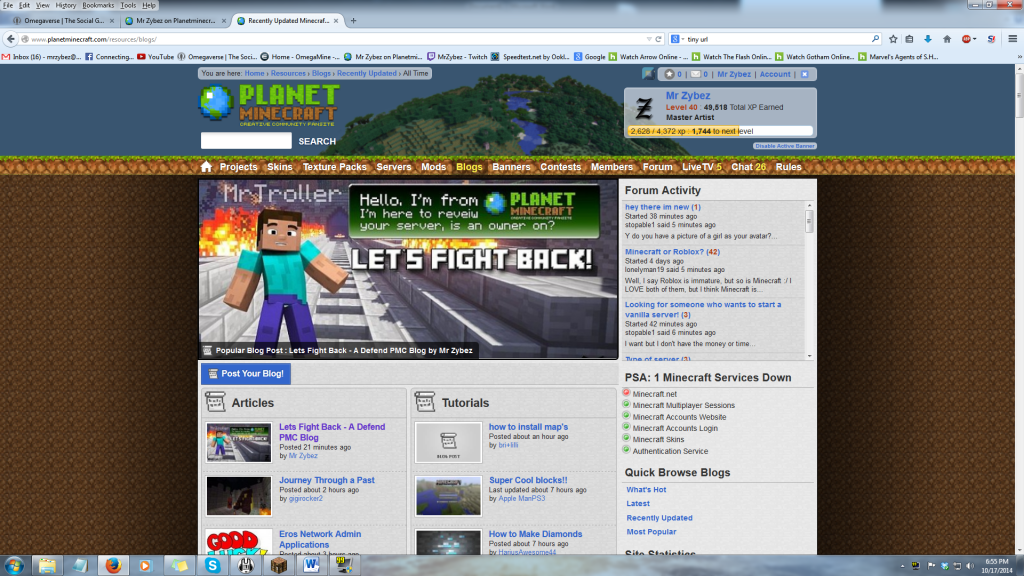Switch to Firefox in the taskbar

(113, 565)
